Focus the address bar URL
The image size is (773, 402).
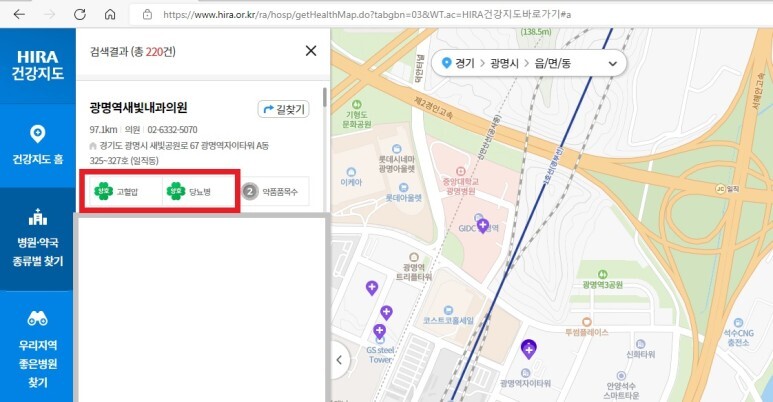(x=367, y=14)
